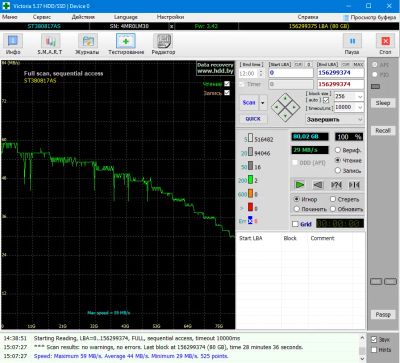Click the log panel scroll down arrow
This screenshot has height=363, width=400.
pyautogui.click(x=362, y=359)
